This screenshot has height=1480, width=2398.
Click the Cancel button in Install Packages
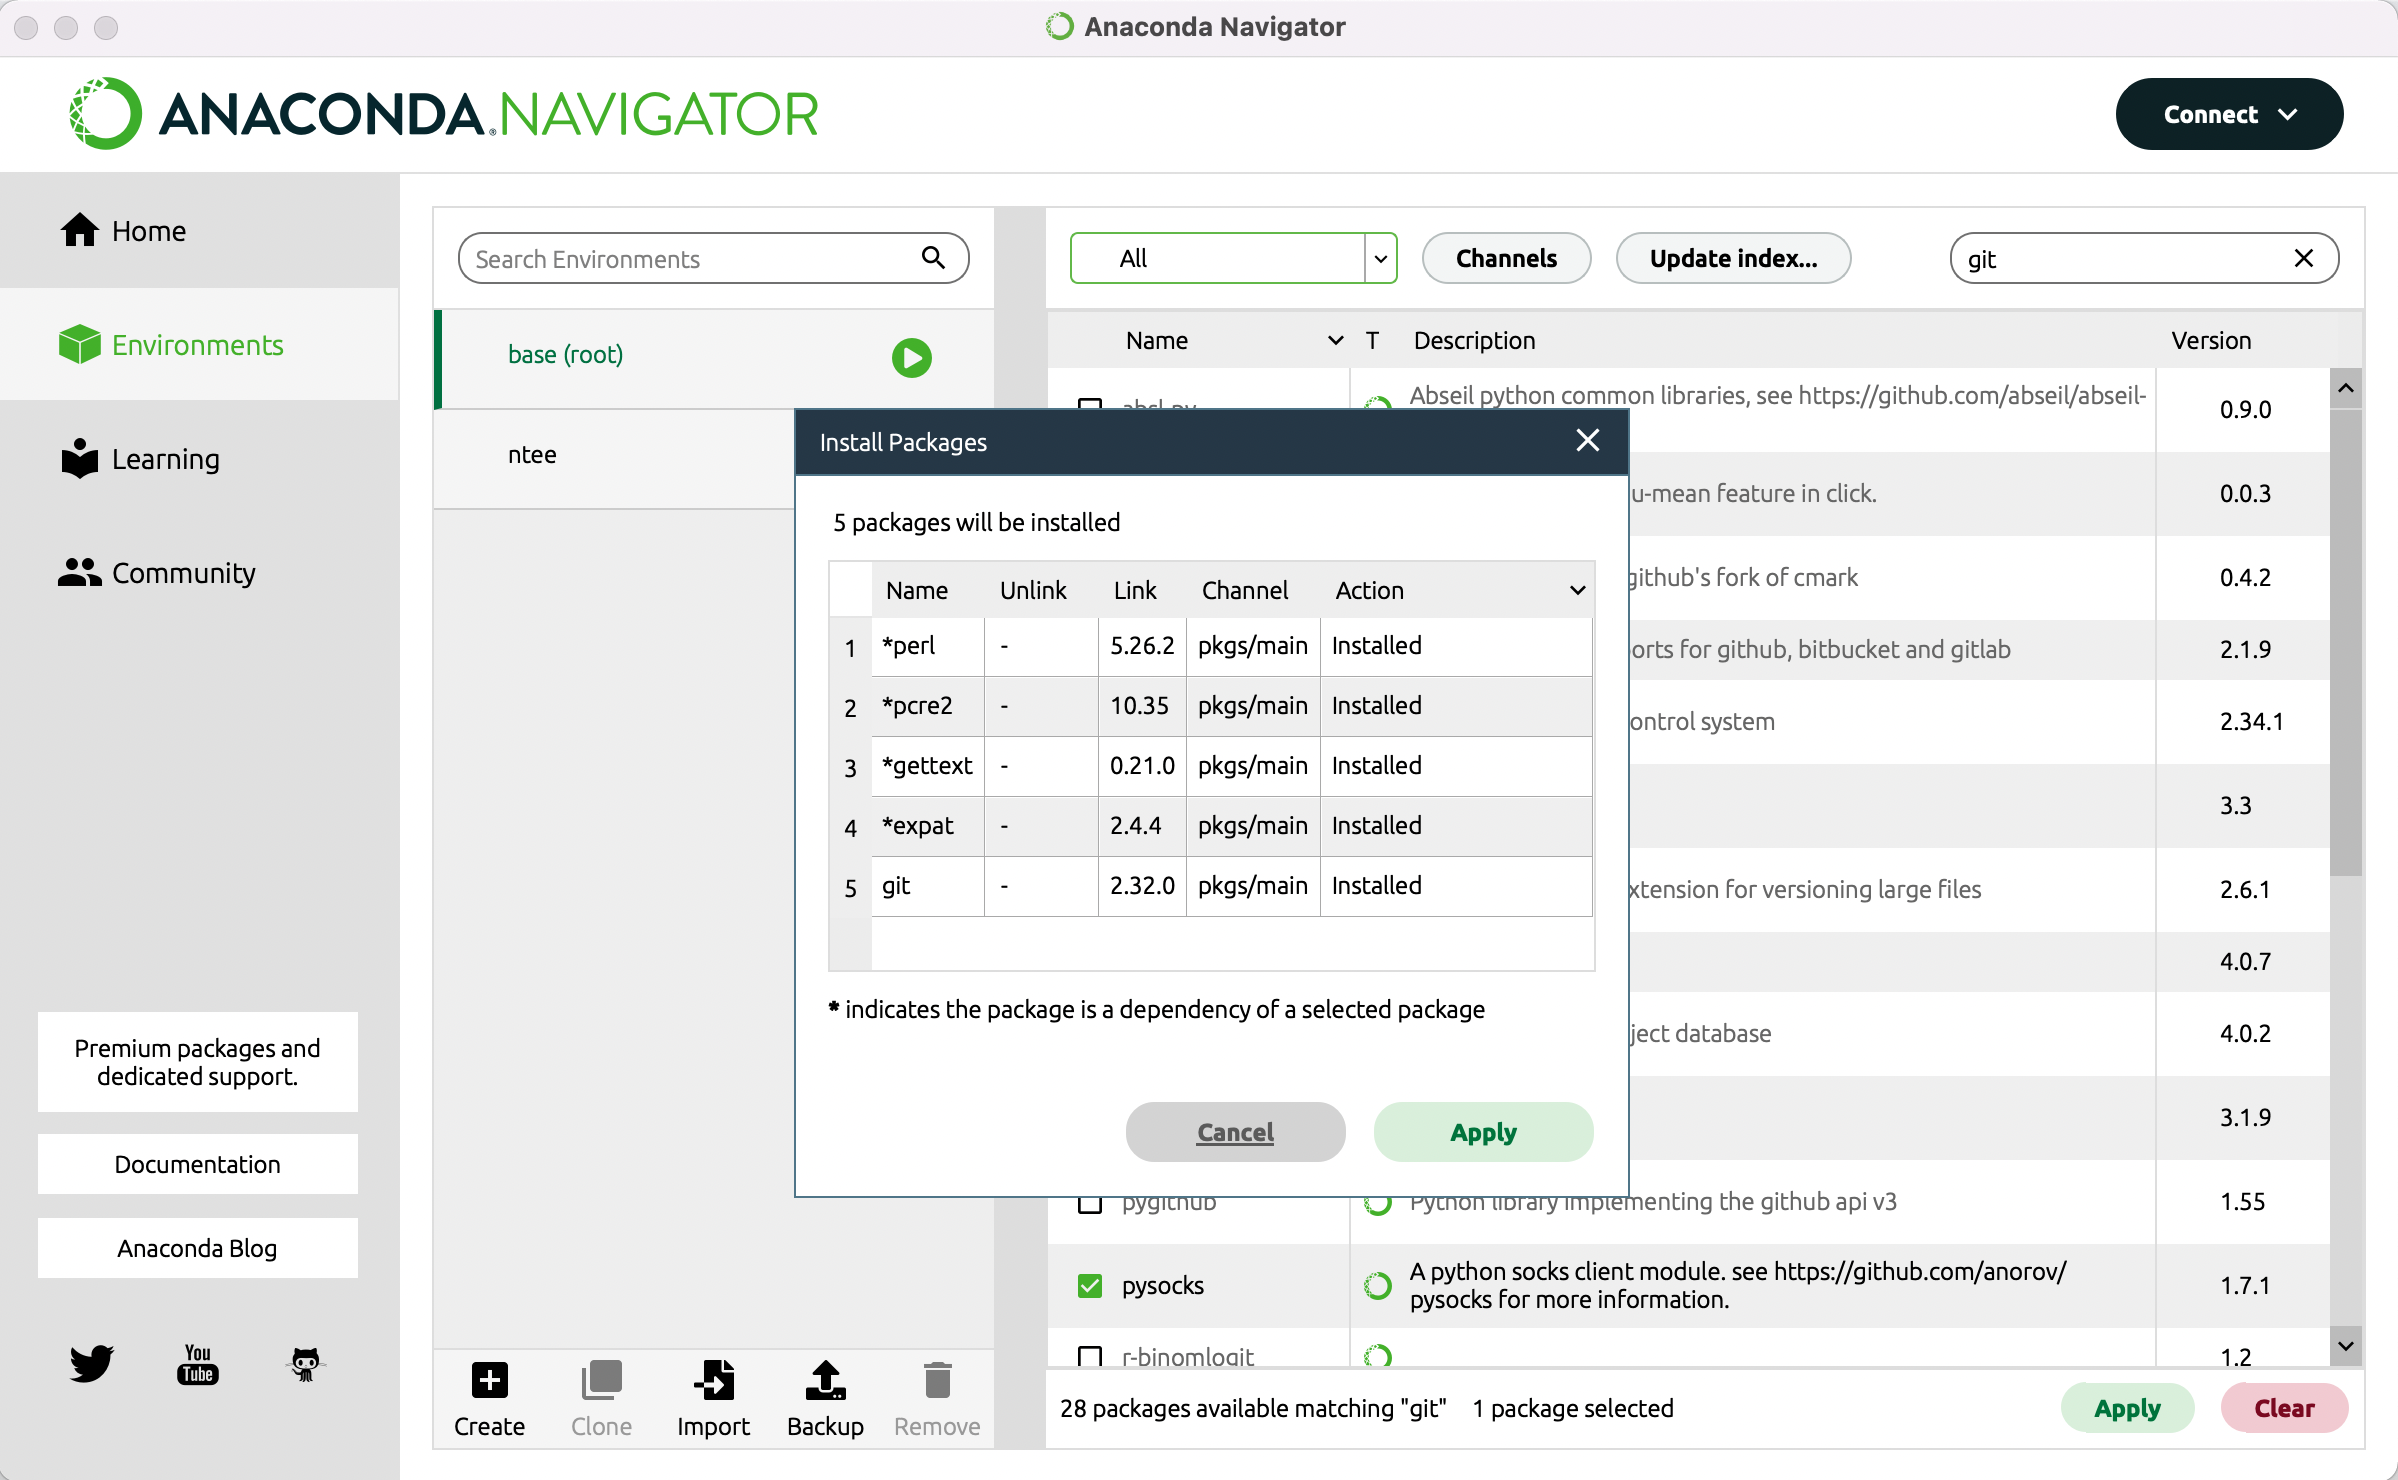1235,1132
